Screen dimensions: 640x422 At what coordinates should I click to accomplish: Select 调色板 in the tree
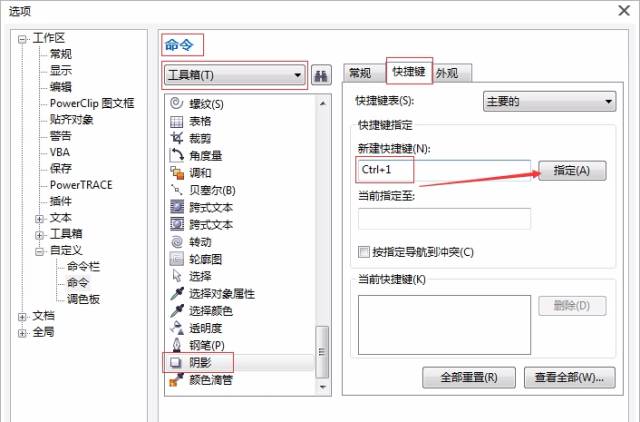84,299
